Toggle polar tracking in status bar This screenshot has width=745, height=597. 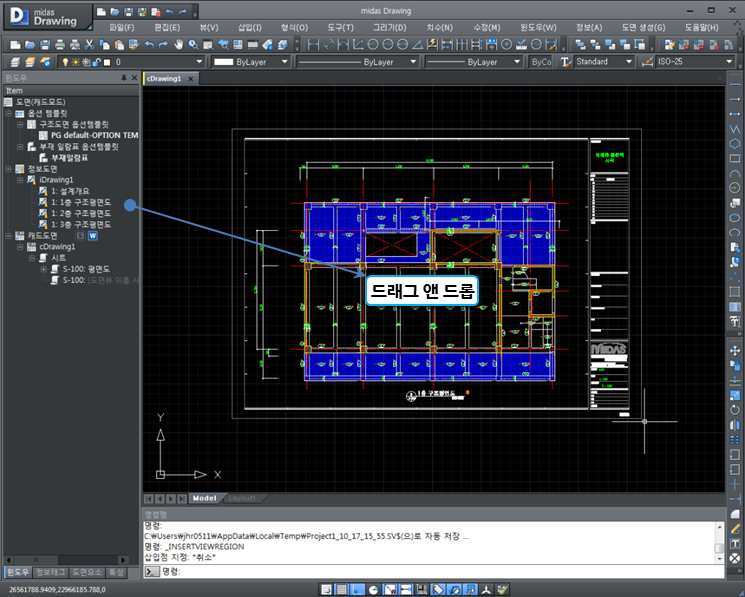click(373, 589)
